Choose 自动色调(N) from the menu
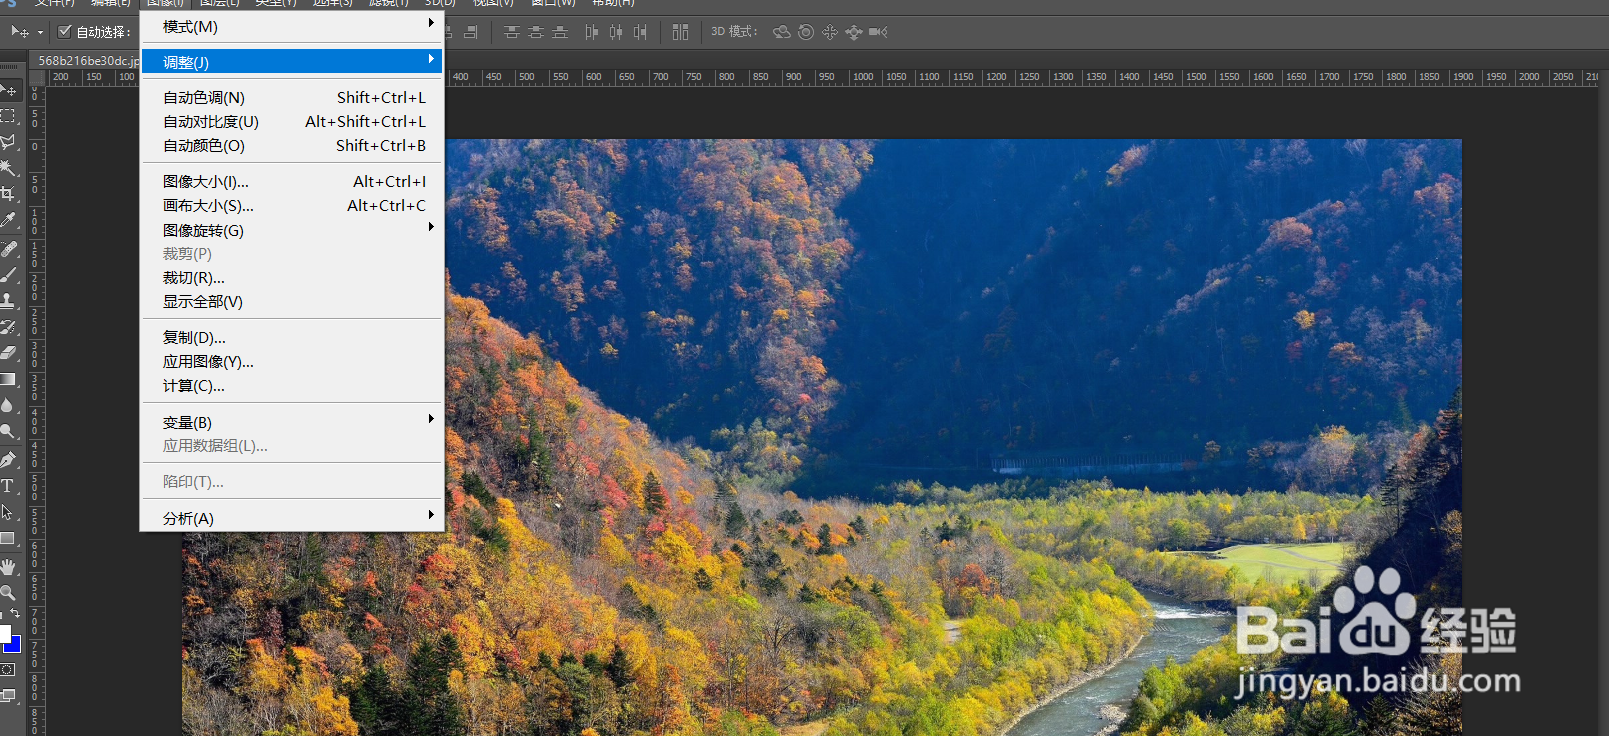The width and height of the screenshot is (1609, 736). point(292,97)
